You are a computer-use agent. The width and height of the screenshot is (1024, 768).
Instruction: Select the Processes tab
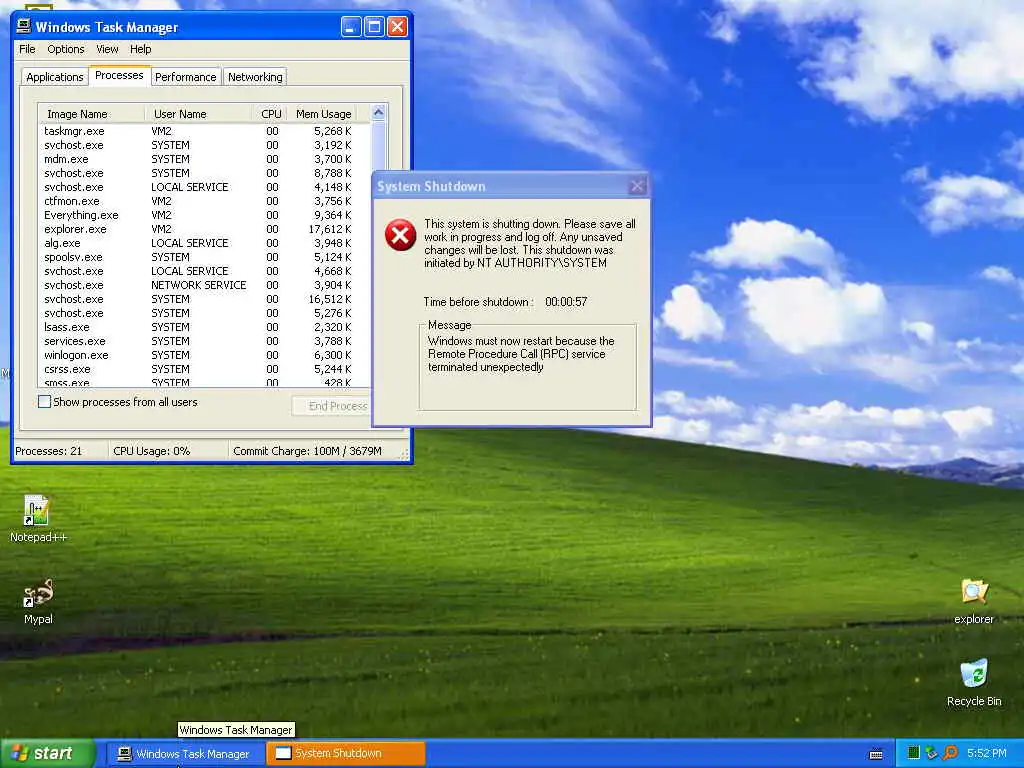pos(119,75)
